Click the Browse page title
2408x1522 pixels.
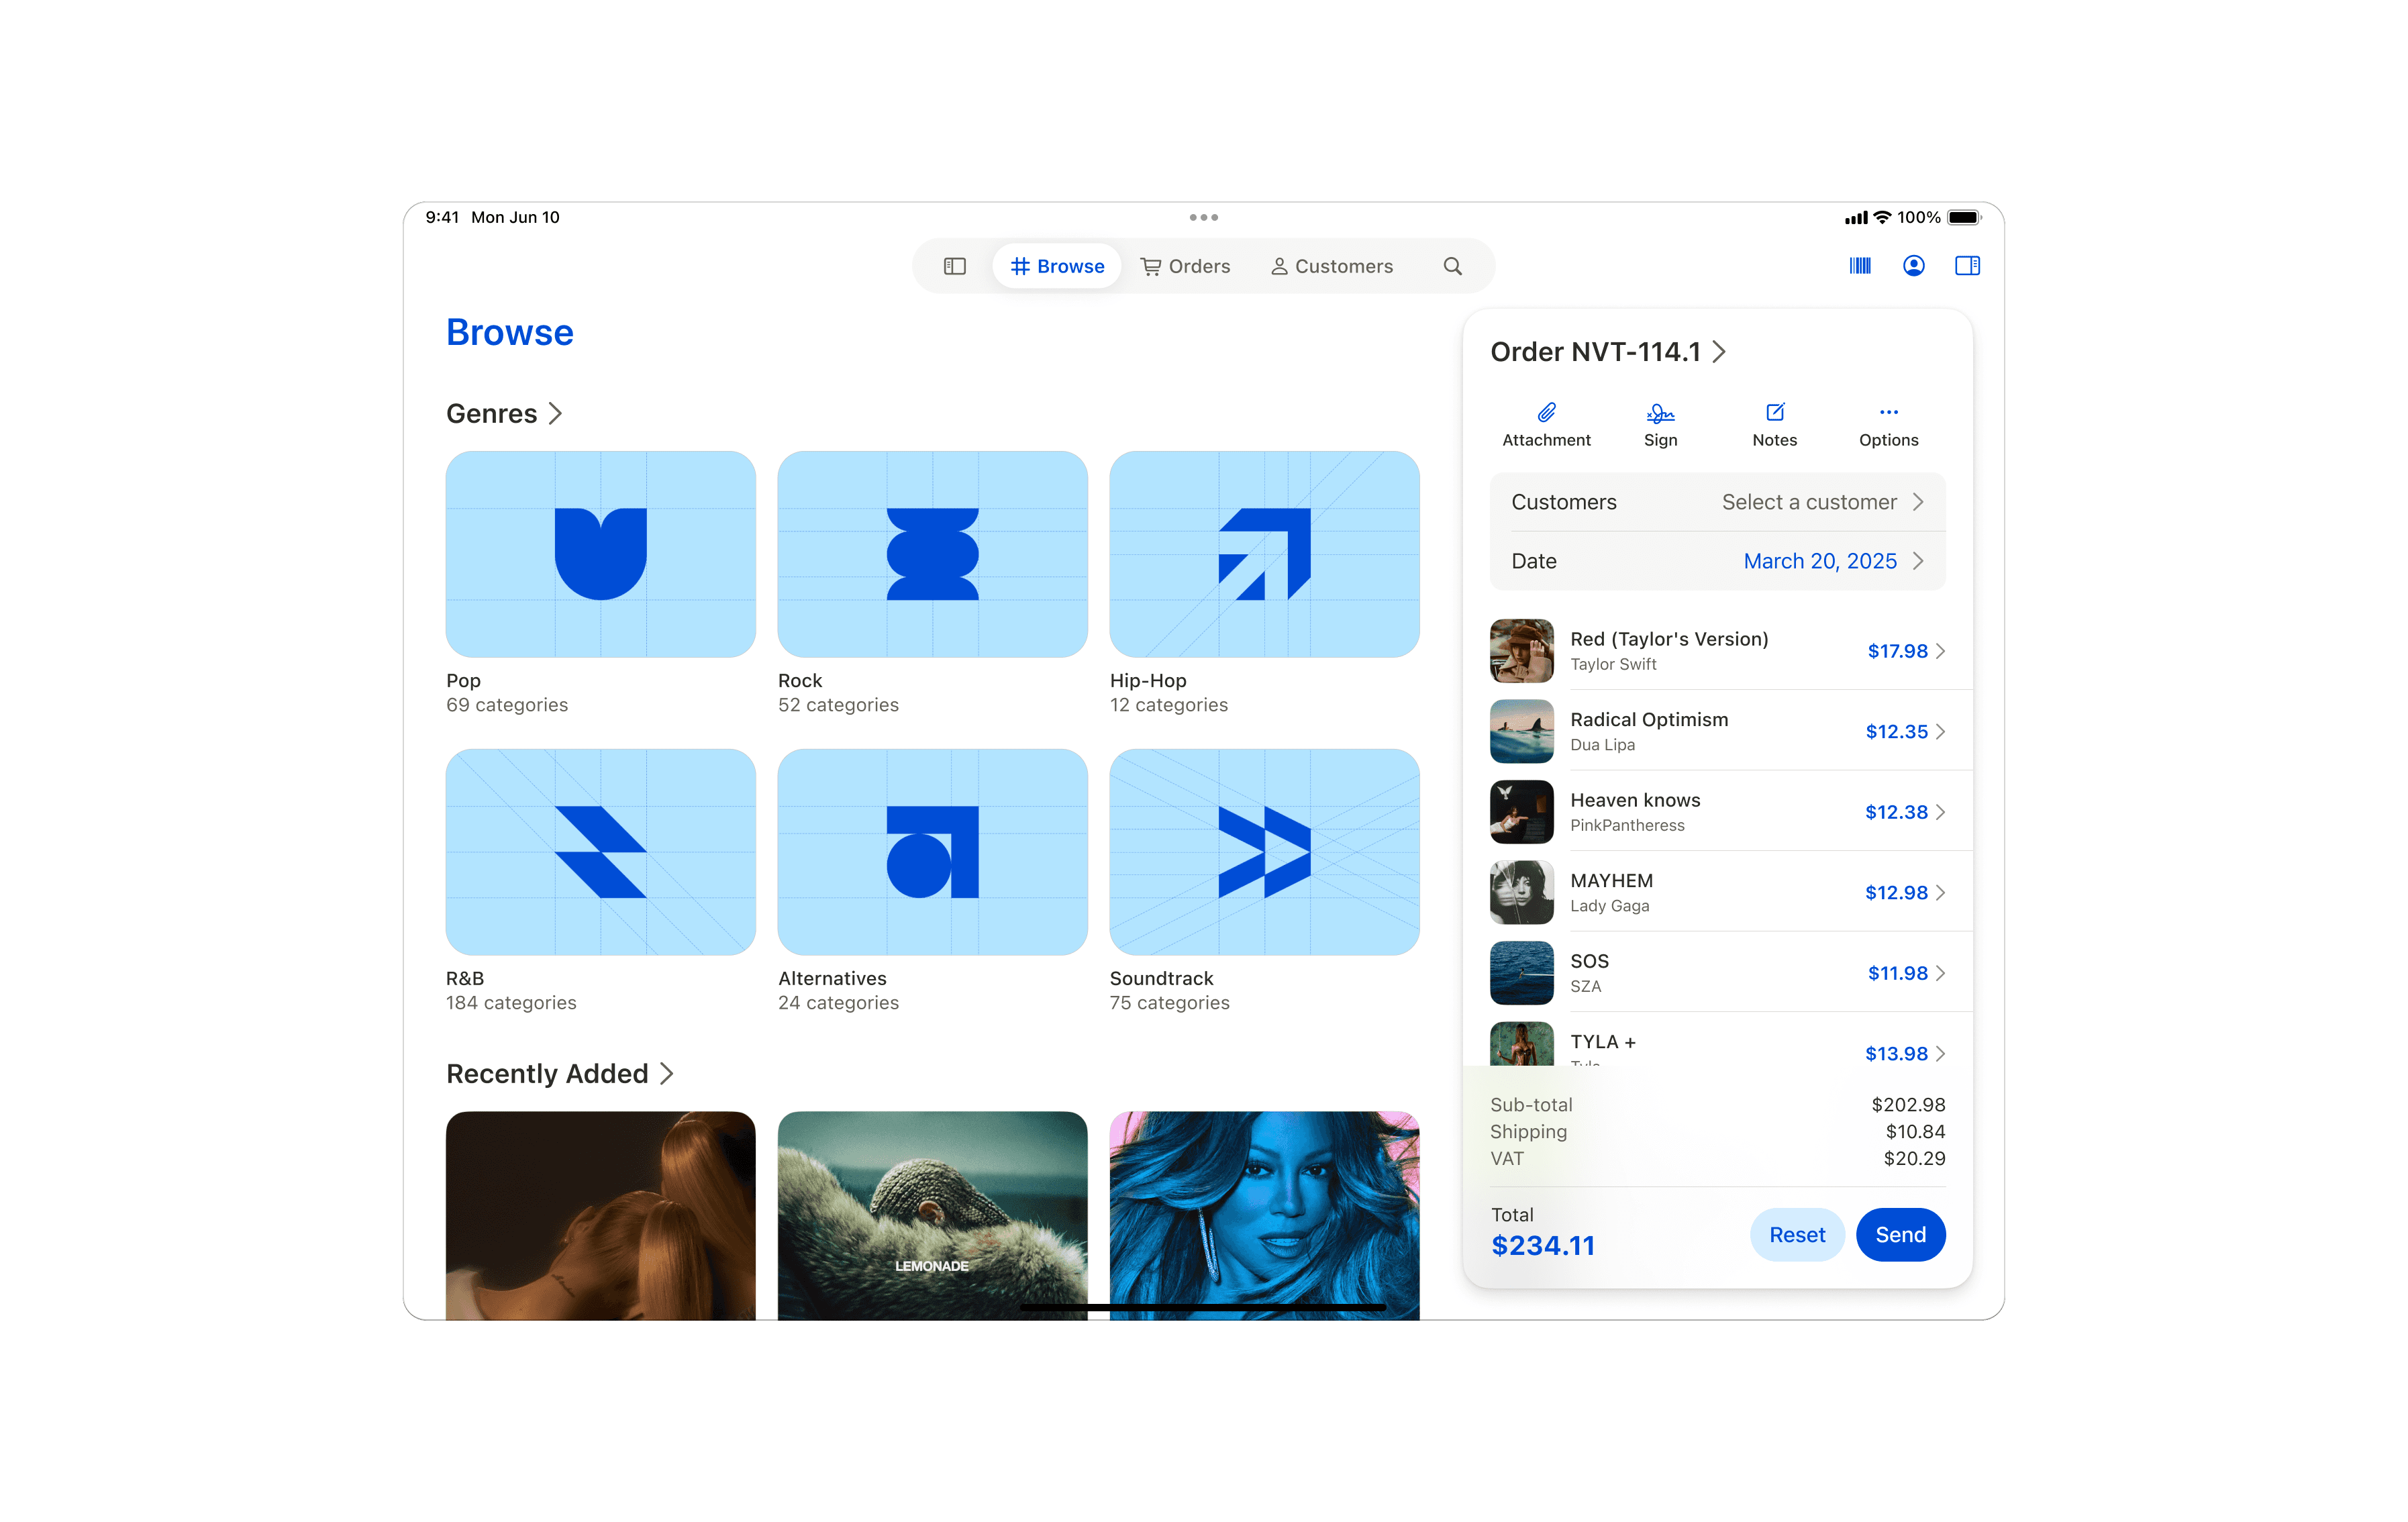click(509, 332)
